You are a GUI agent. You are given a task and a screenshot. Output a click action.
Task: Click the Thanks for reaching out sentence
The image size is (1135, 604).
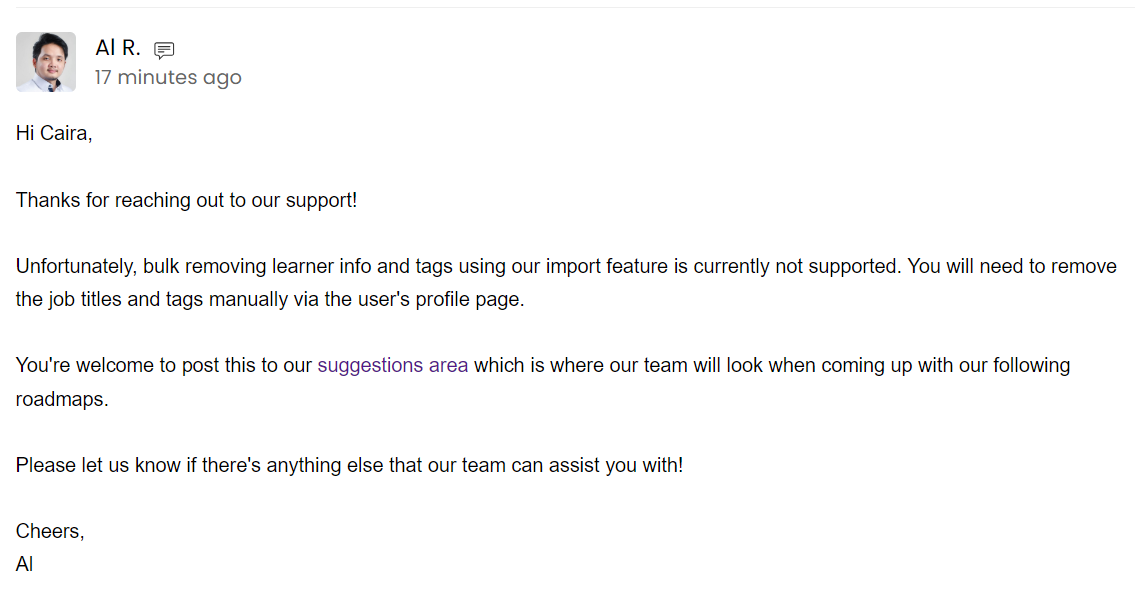186,200
